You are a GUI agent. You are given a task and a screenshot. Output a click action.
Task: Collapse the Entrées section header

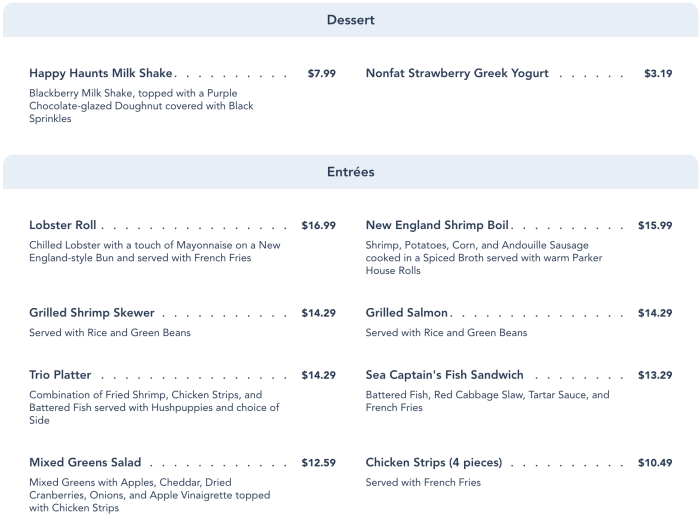click(350, 172)
